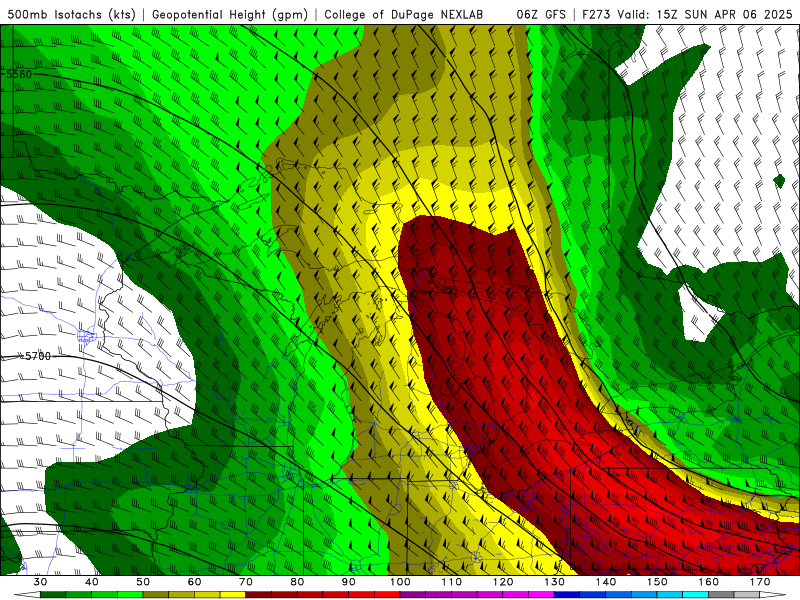Click the 5580 height contour label

point(19,74)
